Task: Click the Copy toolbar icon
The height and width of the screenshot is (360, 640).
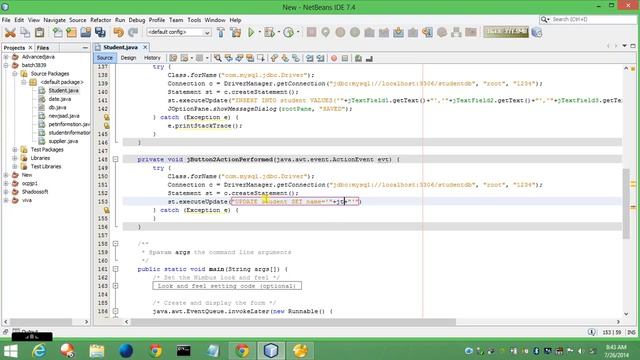Action: point(25,32)
